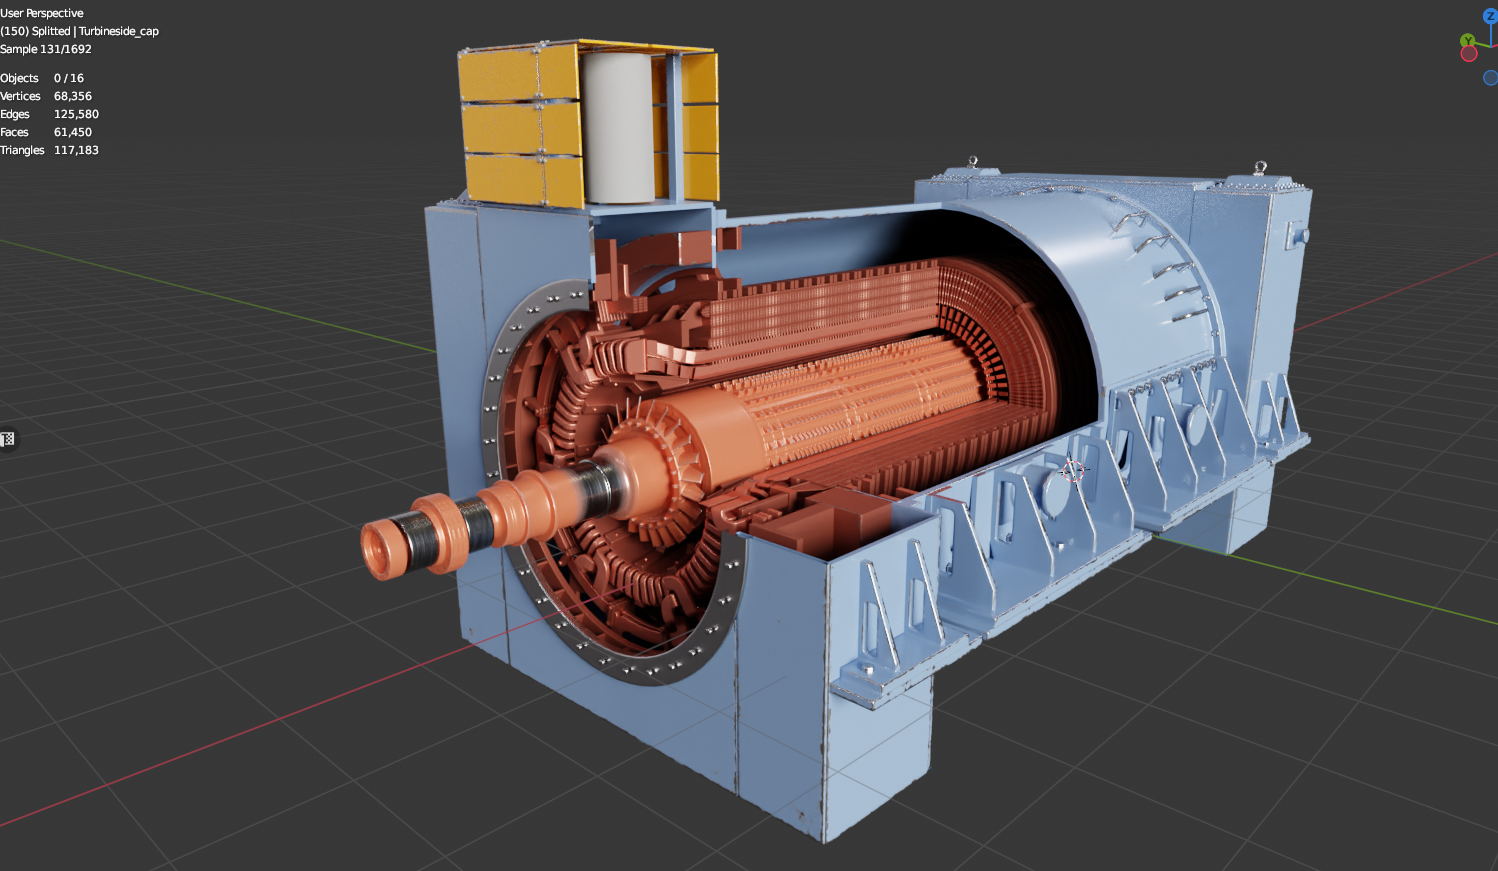Click the green Y axis gizmo handle
The width and height of the screenshot is (1498, 871).
point(1467,41)
